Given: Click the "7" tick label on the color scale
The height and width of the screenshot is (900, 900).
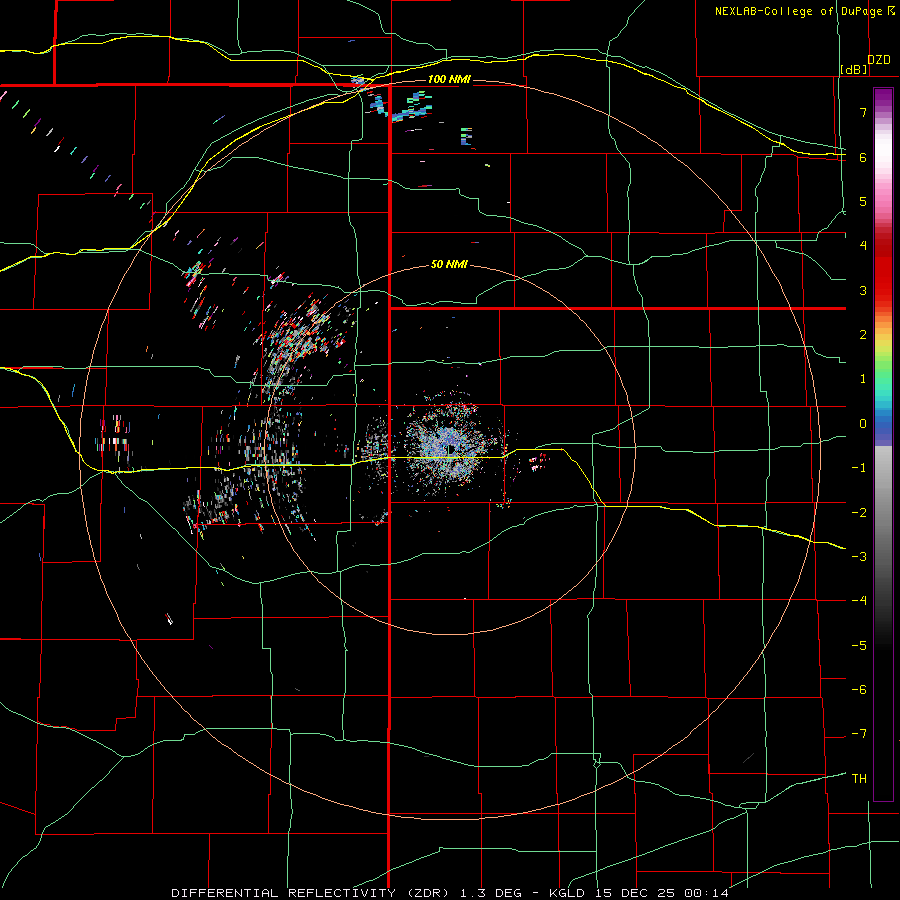Looking at the screenshot, I should (x=863, y=112).
